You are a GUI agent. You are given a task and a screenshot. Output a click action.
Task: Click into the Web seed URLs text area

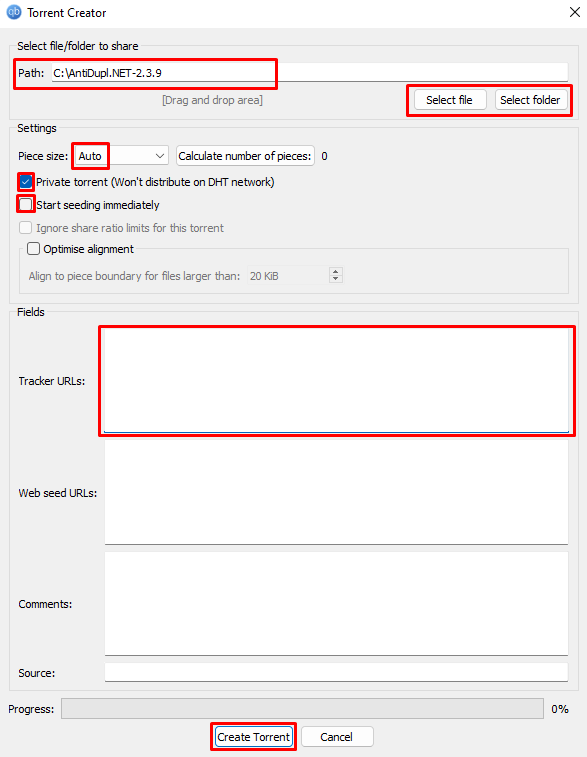tap(336, 492)
